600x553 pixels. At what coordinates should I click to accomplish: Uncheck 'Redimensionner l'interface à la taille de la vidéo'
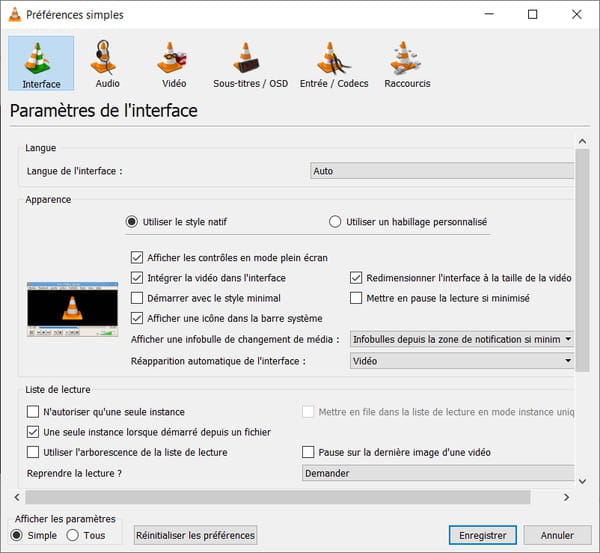(x=356, y=278)
